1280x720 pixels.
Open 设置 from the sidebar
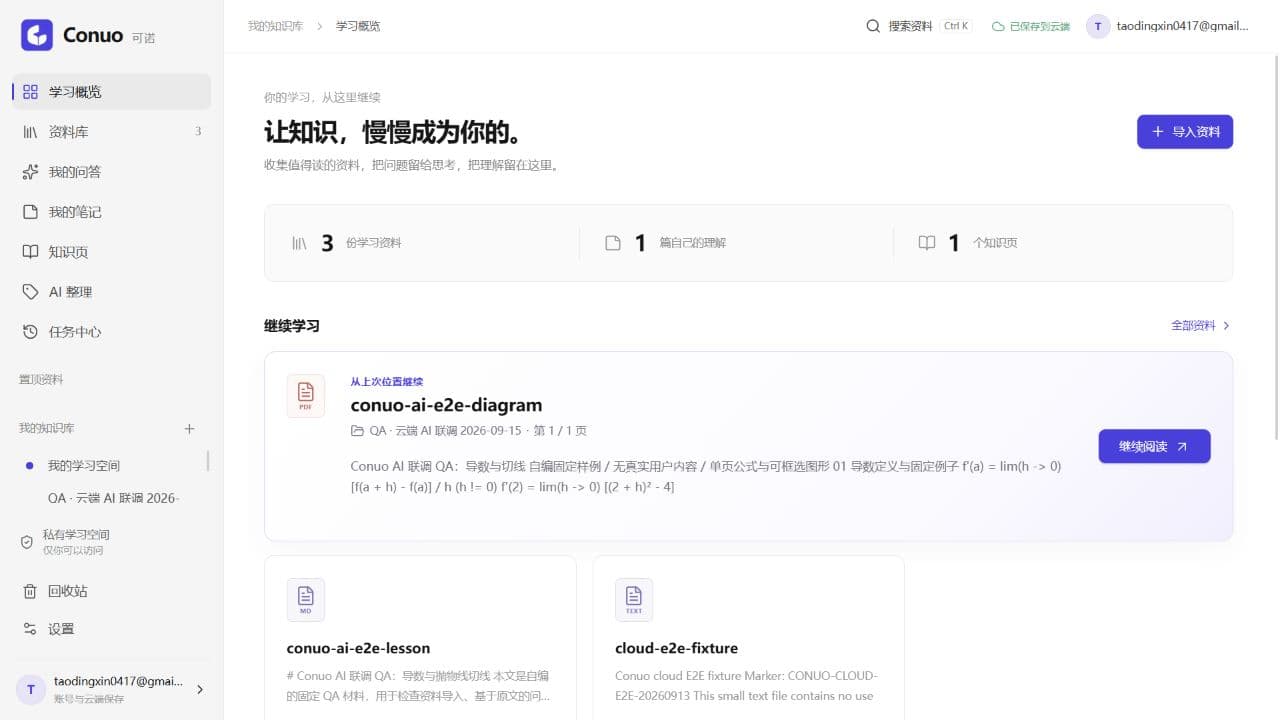click(112, 629)
